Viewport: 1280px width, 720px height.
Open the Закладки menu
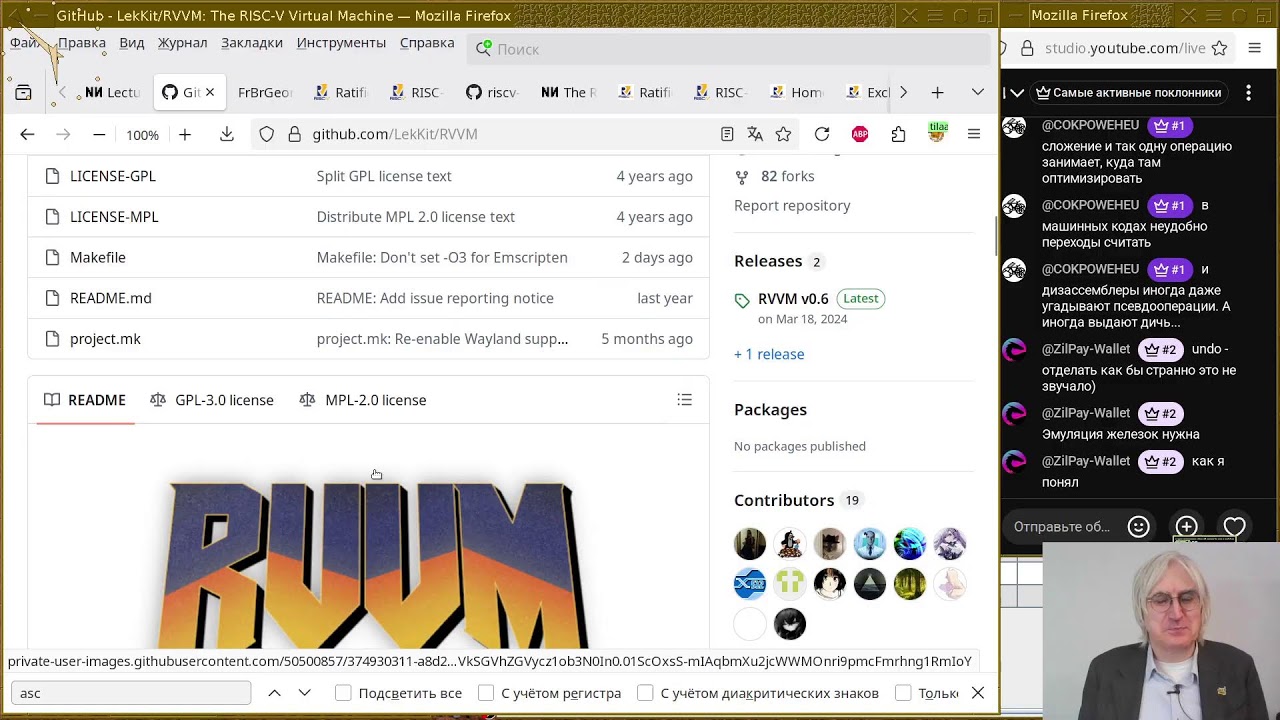click(x=252, y=43)
